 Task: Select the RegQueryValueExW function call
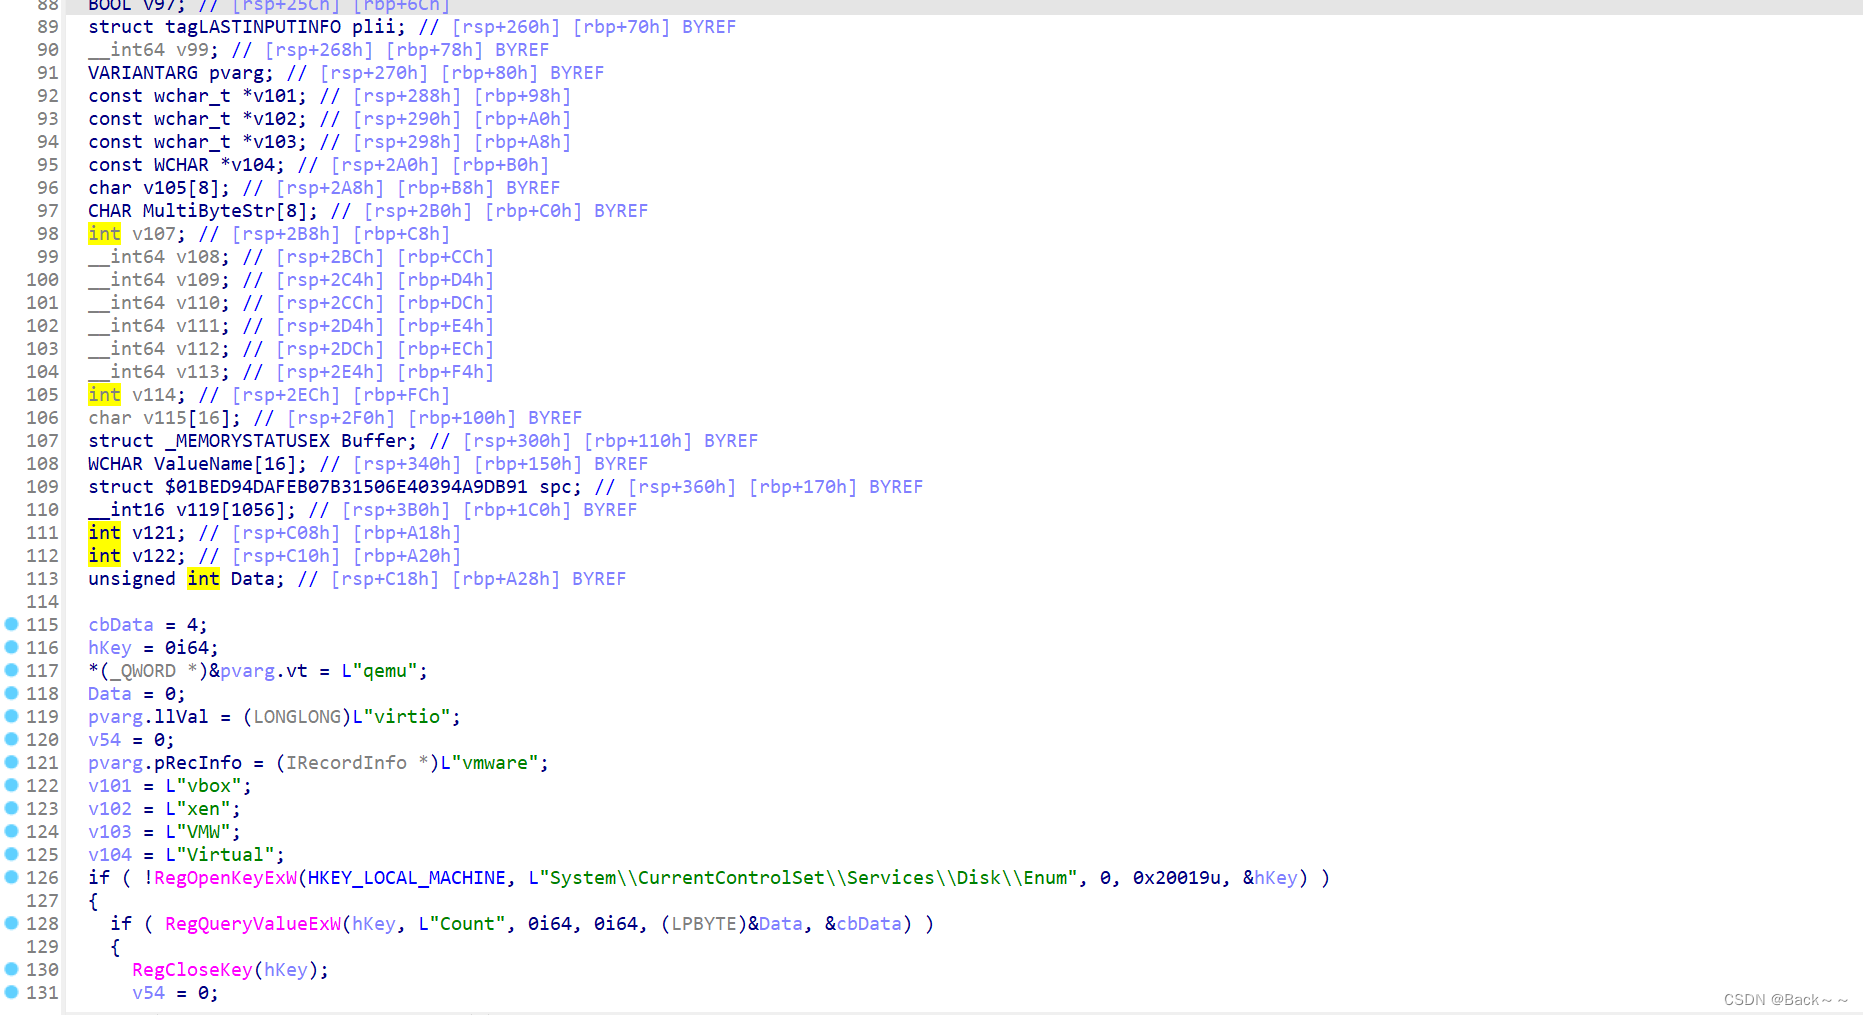click(x=253, y=924)
